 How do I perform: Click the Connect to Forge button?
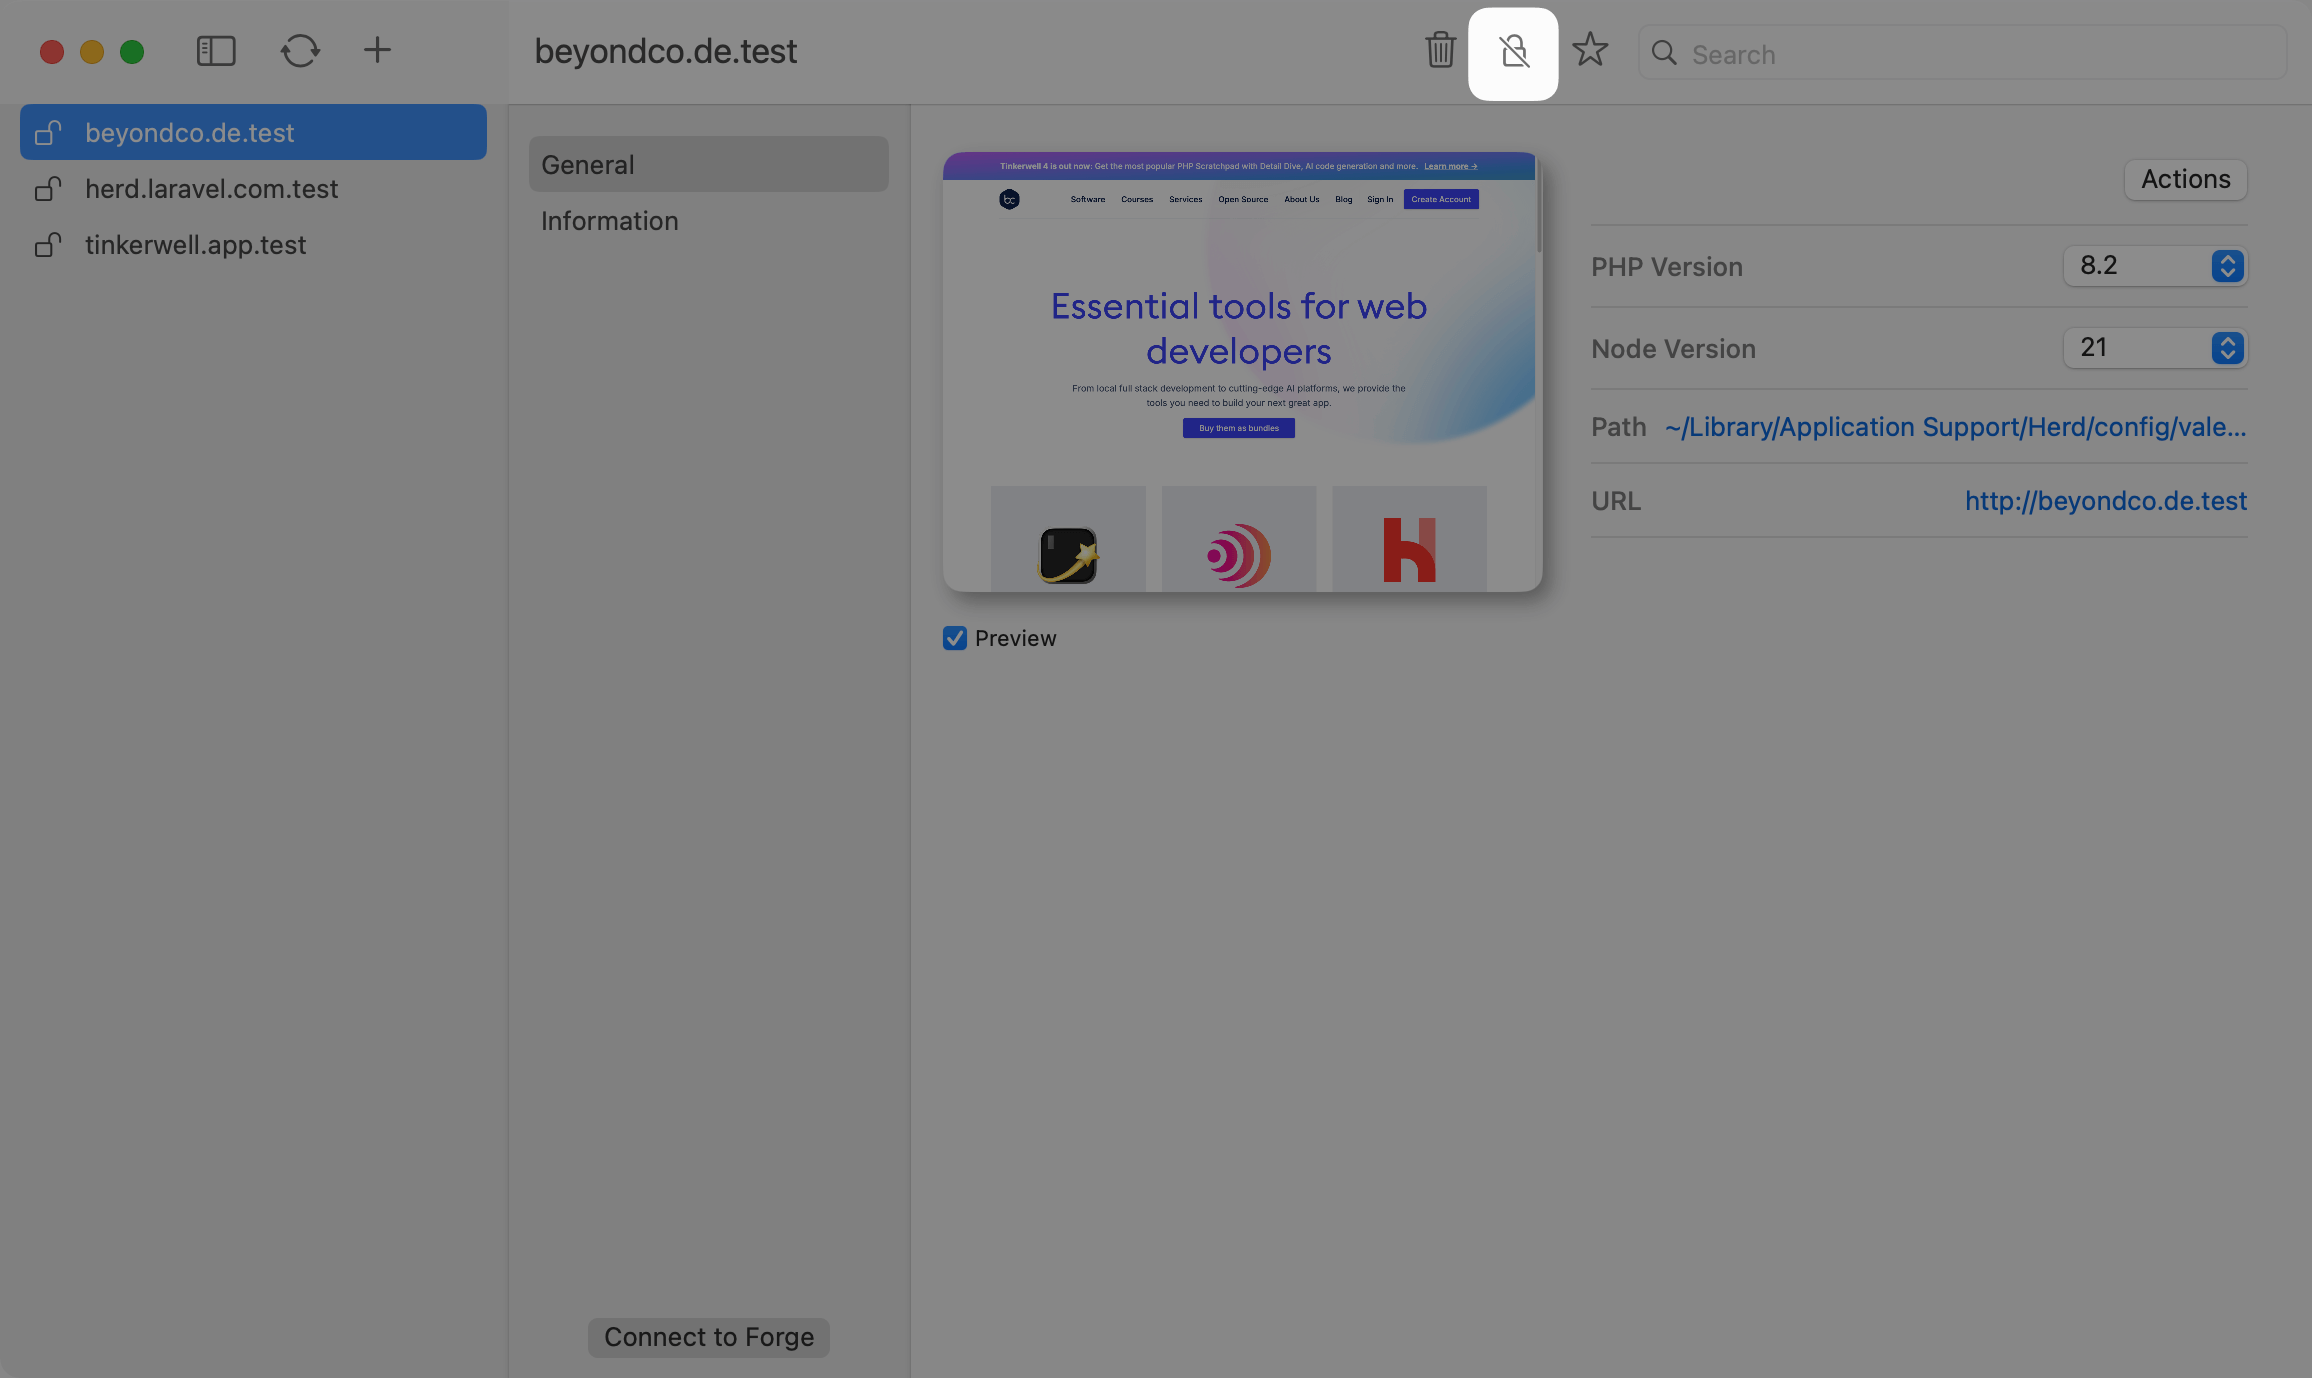pyautogui.click(x=708, y=1336)
